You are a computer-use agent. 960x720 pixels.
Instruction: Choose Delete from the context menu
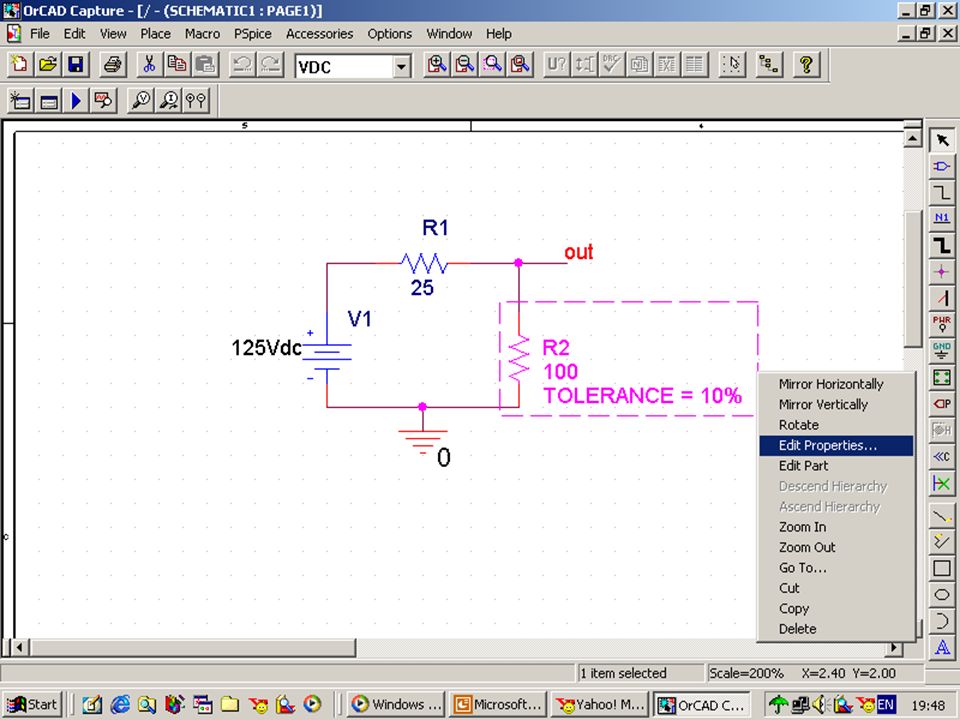click(x=836, y=629)
